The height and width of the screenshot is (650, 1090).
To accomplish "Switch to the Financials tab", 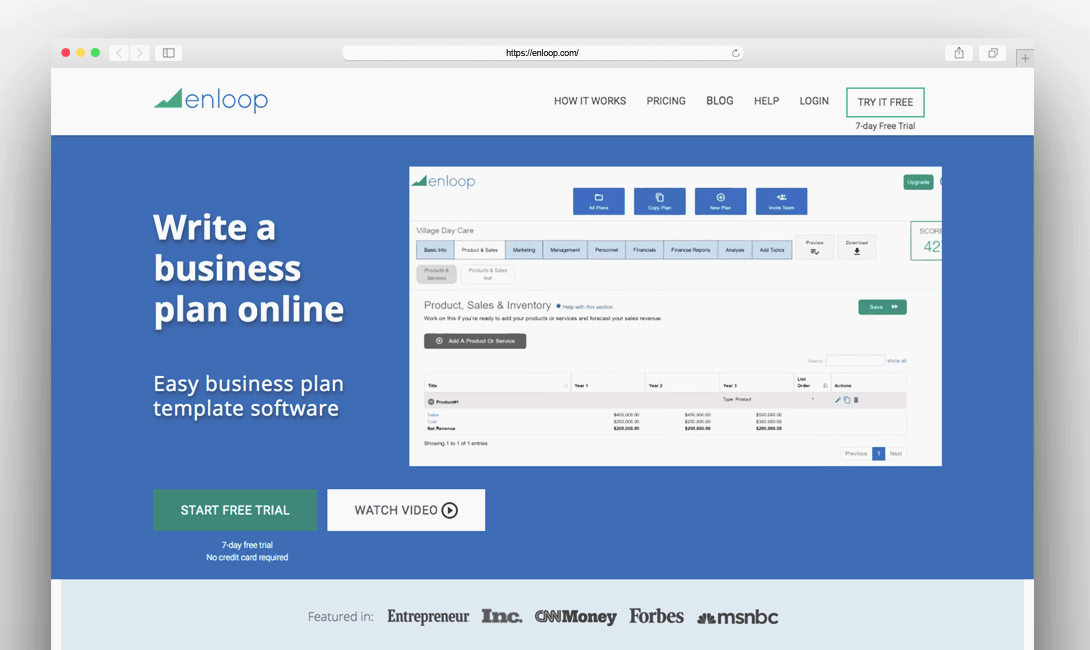I will pyautogui.click(x=644, y=250).
